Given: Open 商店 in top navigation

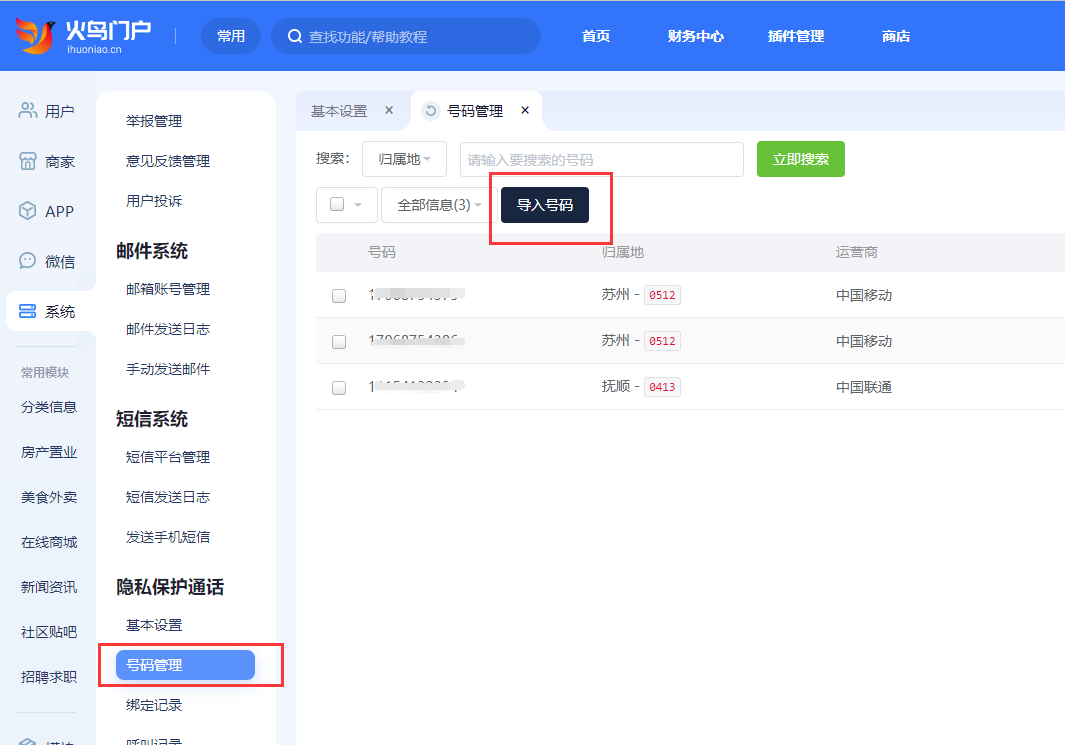Looking at the screenshot, I should click(x=895, y=36).
